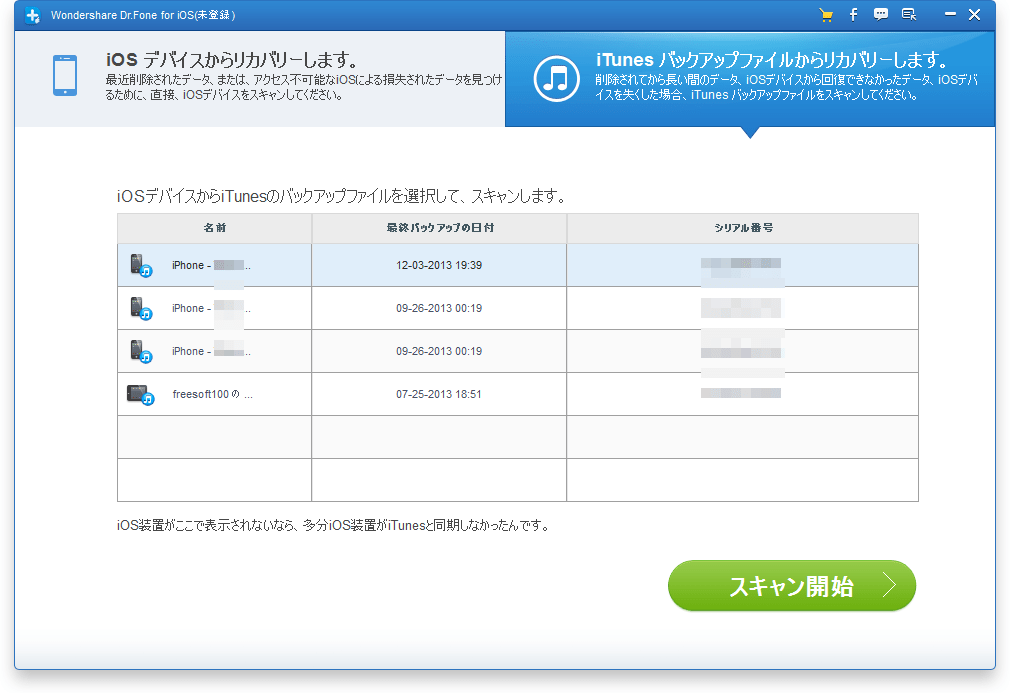Click the date 07-25-2013 18:51

[439, 394]
